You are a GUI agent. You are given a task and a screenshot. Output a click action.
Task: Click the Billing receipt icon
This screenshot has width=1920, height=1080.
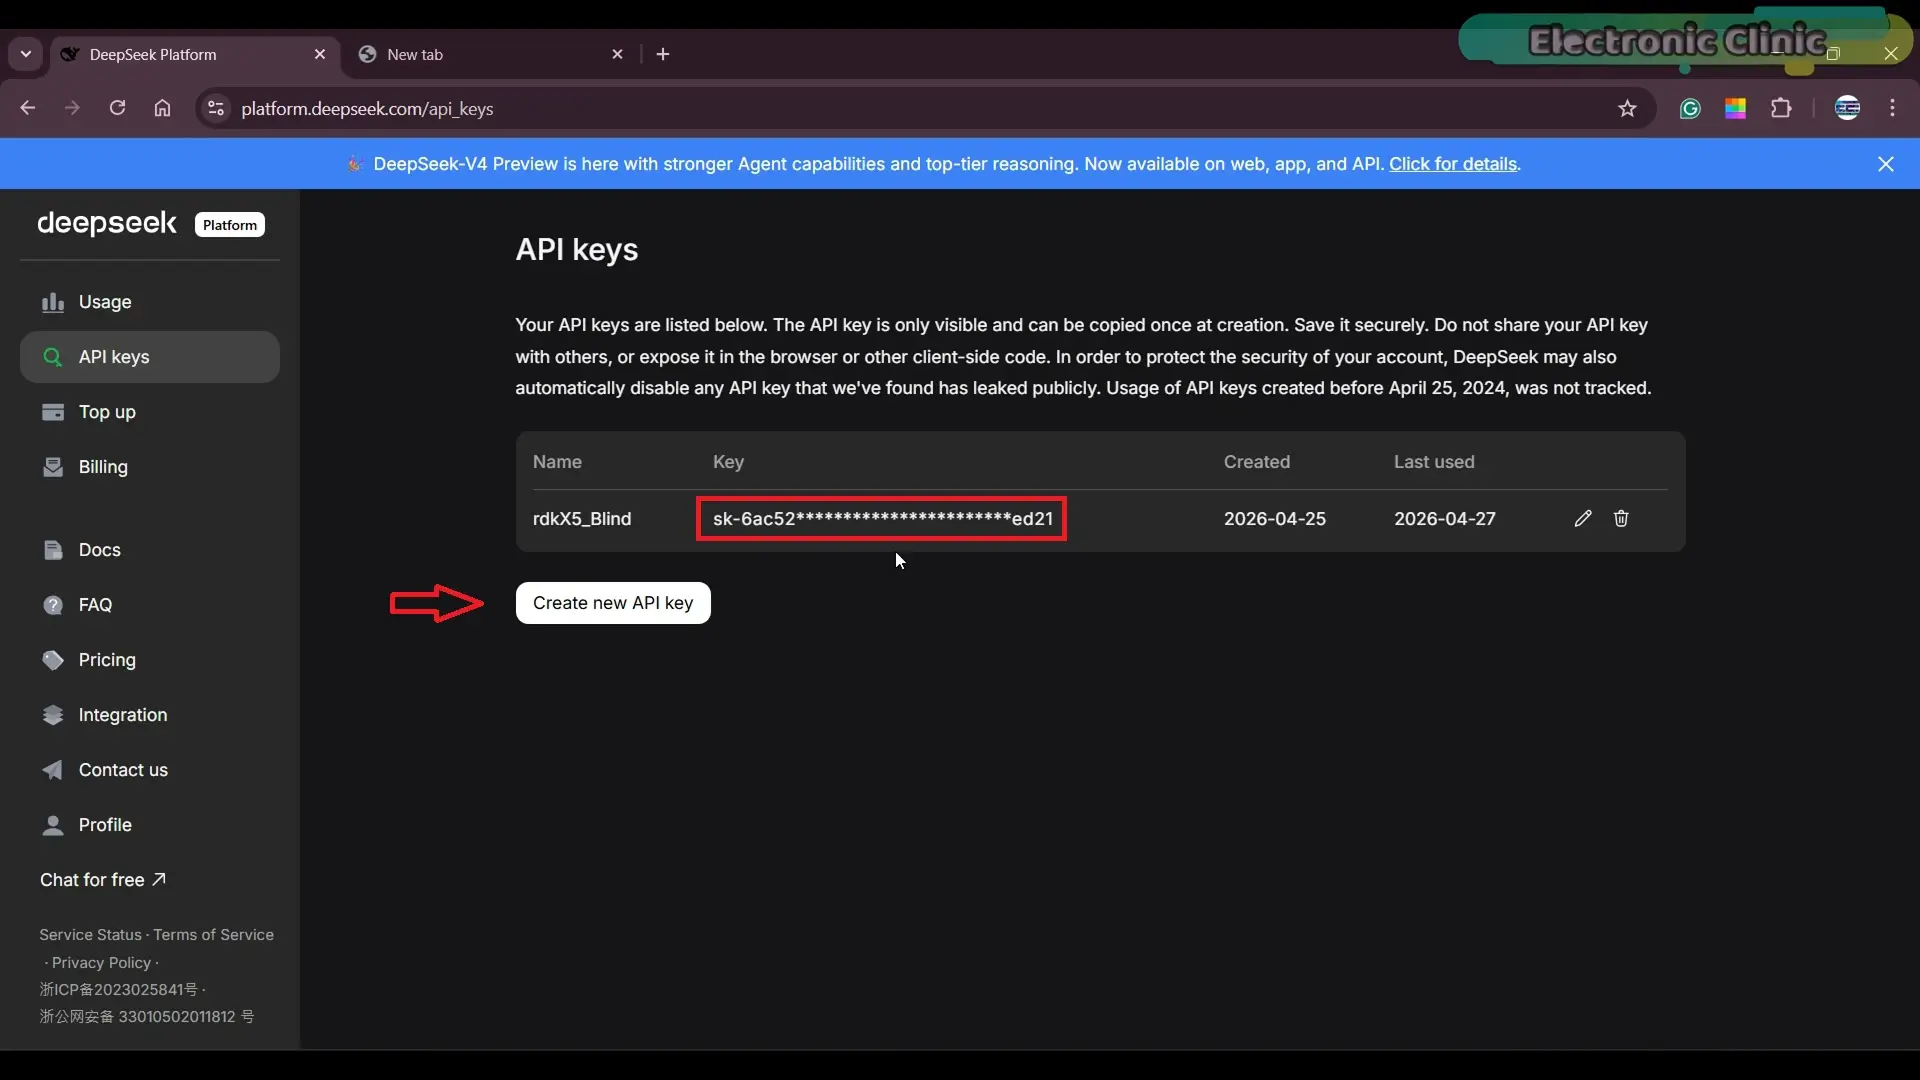pos(53,467)
